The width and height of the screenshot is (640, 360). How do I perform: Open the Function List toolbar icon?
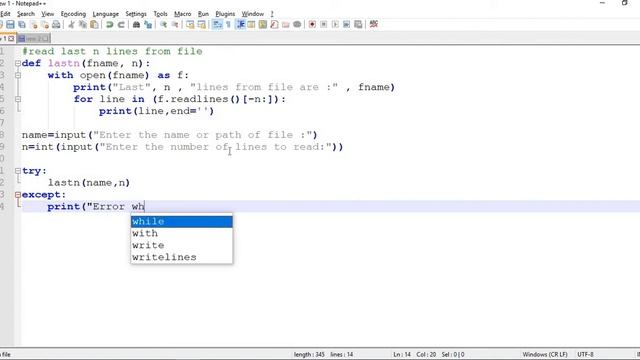(x=274, y=24)
